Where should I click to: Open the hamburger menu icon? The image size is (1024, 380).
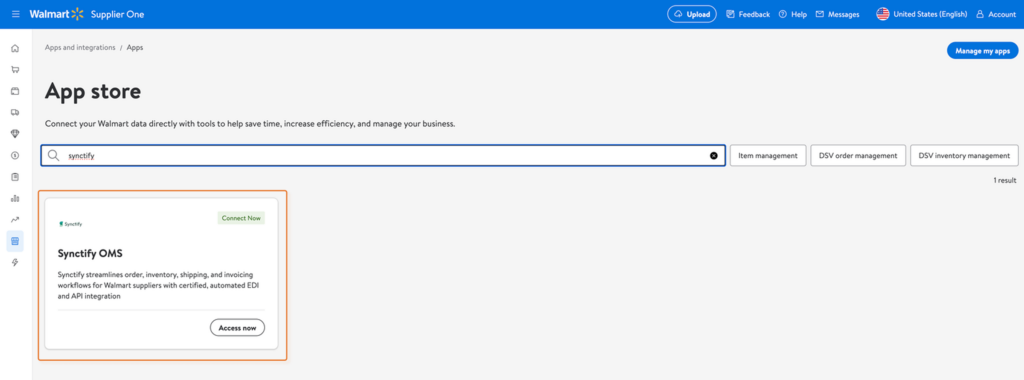point(16,14)
